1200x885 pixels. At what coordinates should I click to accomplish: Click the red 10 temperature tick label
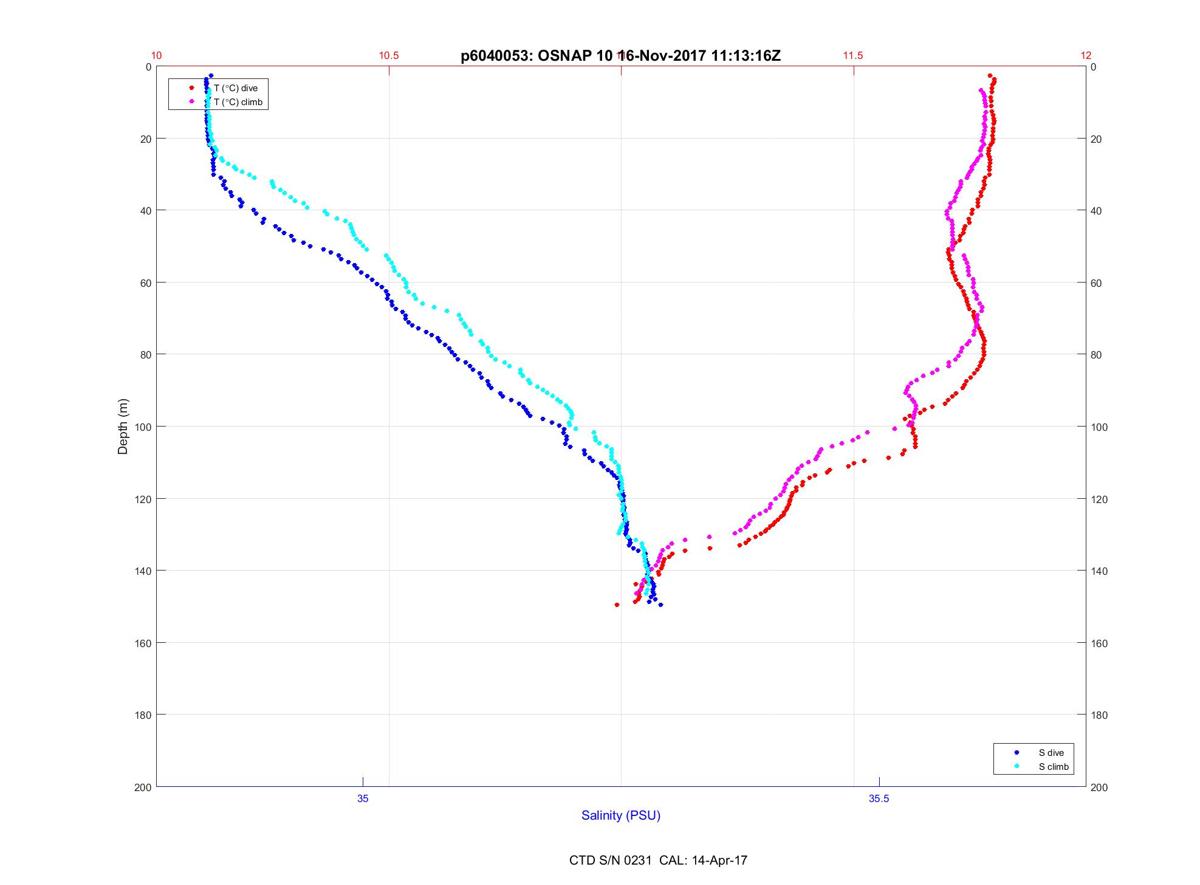157,56
